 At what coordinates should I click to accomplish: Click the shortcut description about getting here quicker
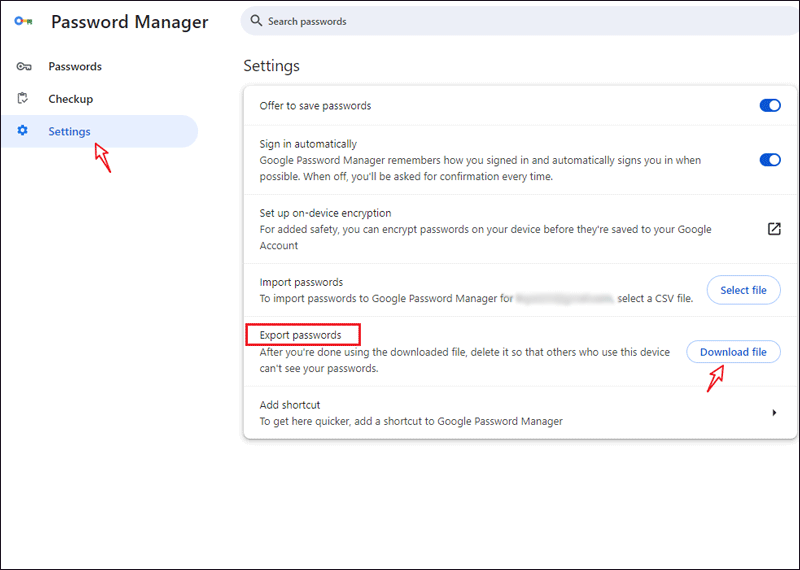coord(411,421)
